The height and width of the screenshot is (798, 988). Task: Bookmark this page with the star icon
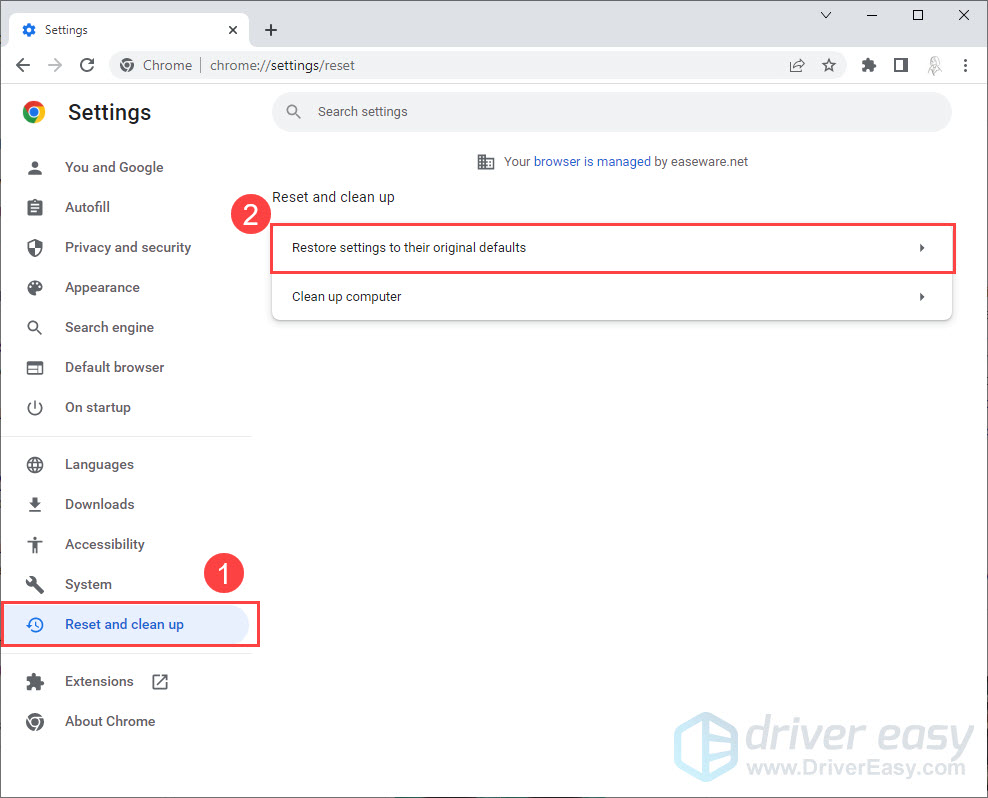828,65
